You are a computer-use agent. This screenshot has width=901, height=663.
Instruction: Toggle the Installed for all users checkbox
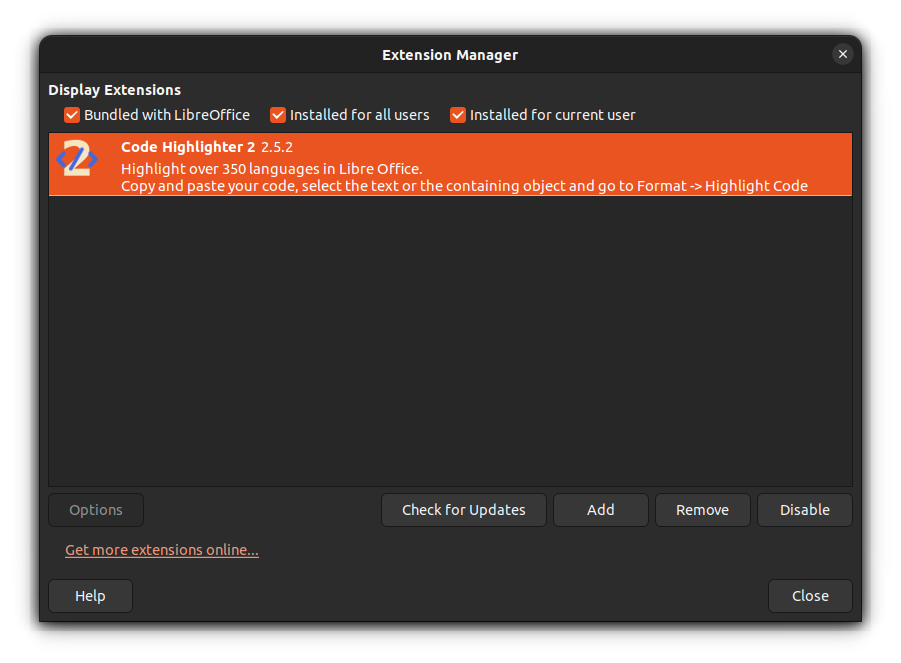pyautogui.click(x=278, y=115)
